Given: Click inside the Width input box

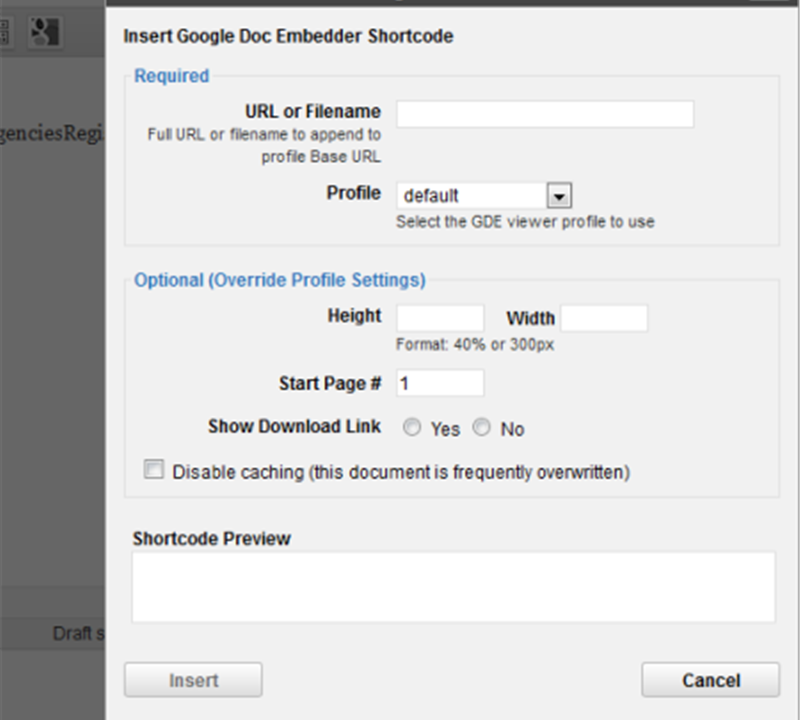Looking at the screenshot, I should (604, 319).
